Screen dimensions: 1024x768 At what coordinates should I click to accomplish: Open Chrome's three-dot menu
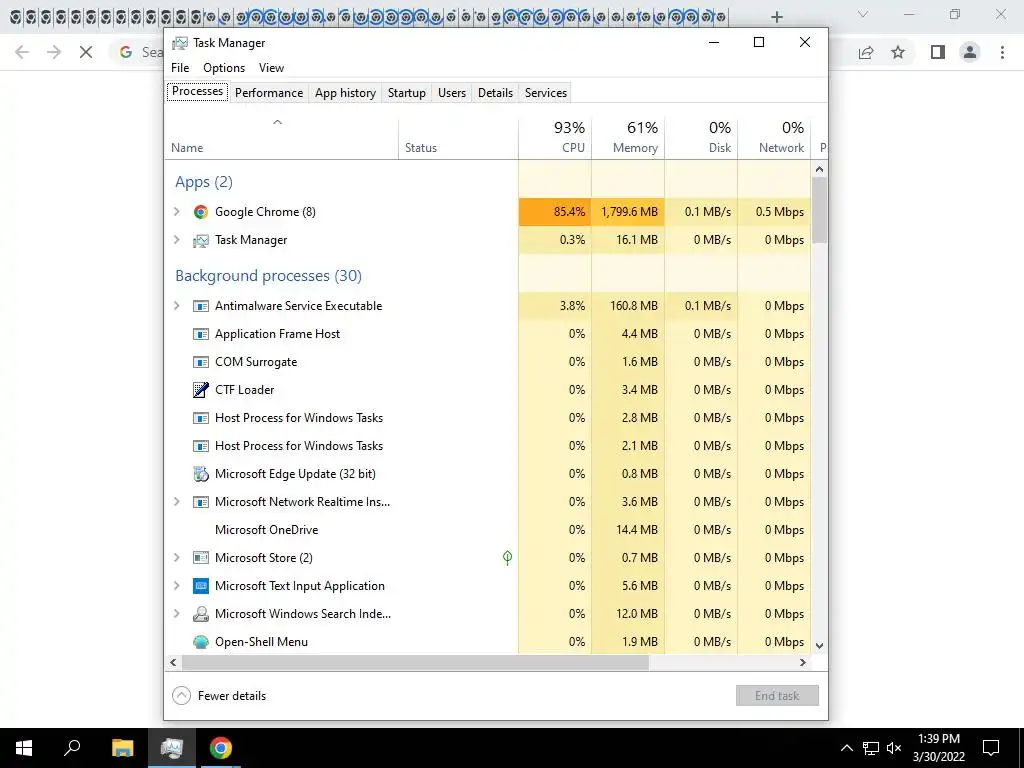click(x=1002, y=52)
